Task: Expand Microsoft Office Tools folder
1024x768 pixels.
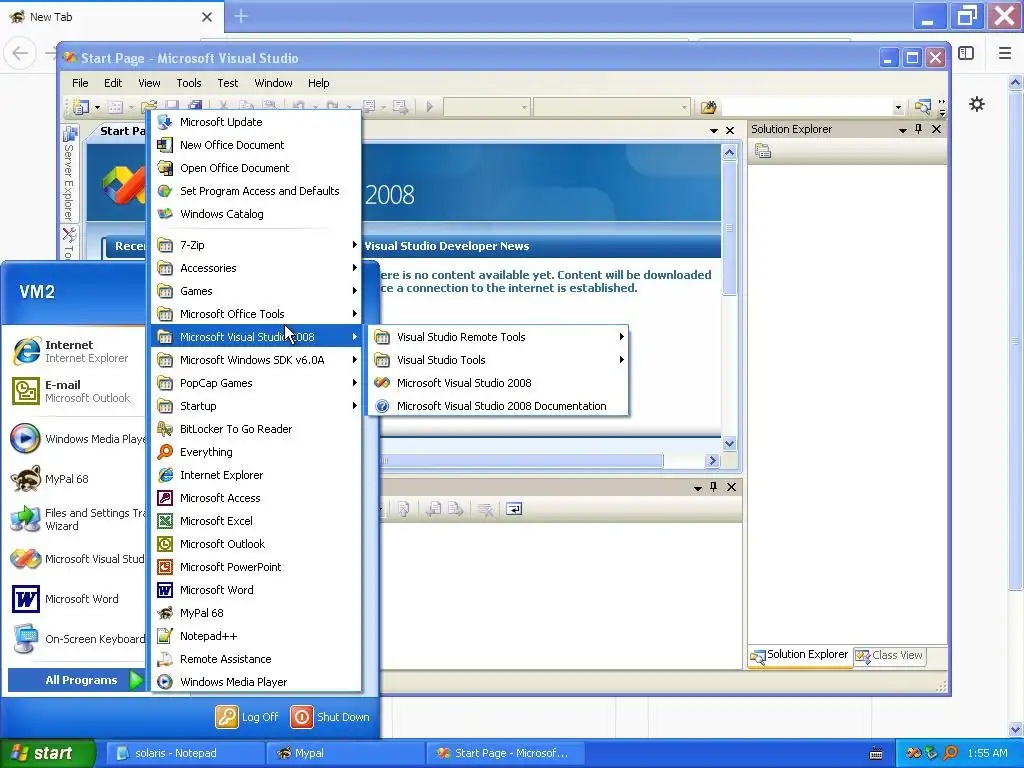Action: [257, 314]
